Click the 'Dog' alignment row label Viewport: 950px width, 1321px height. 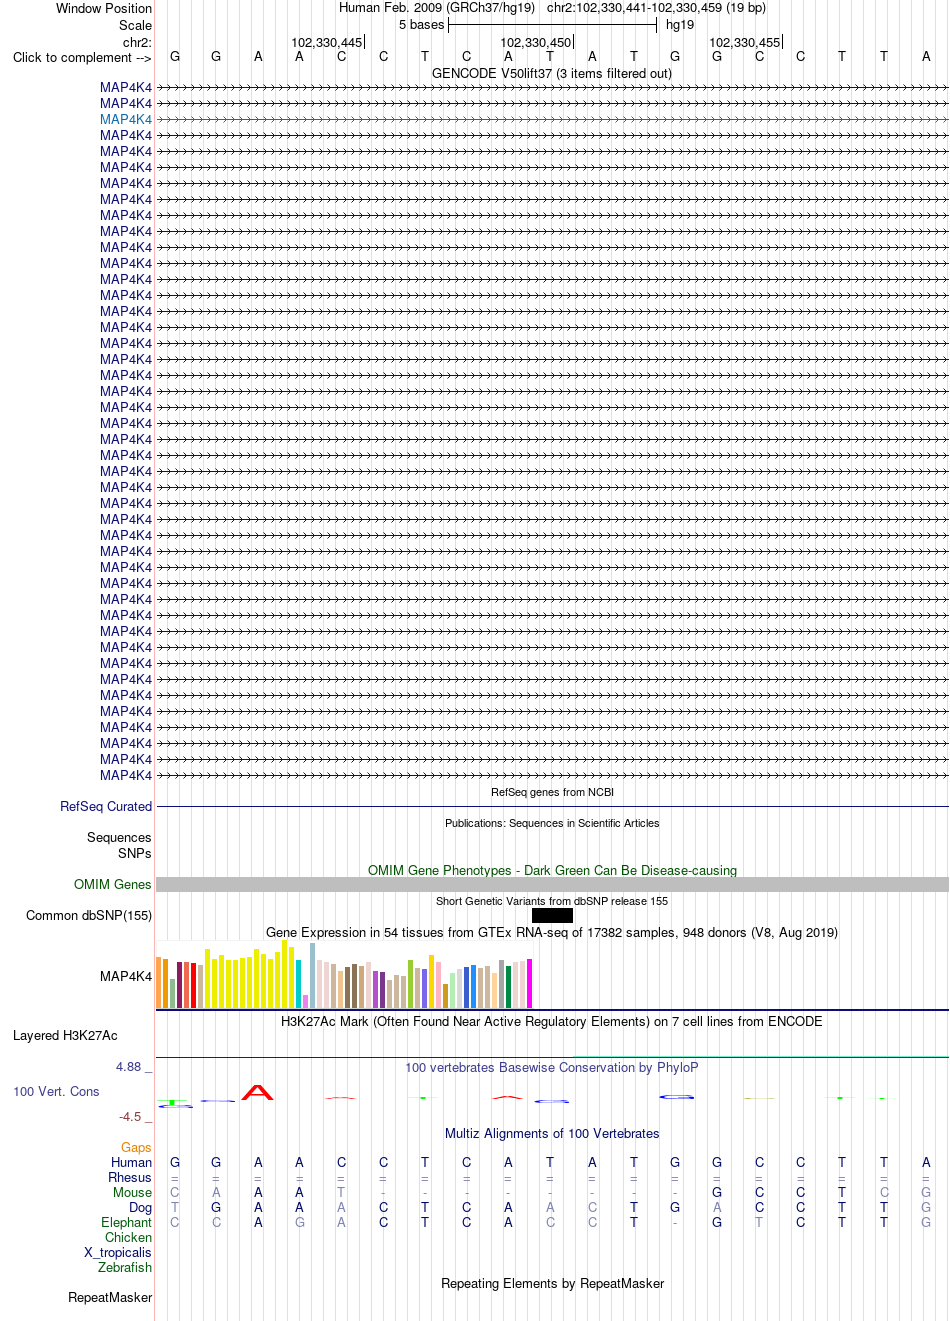click(x=140, y=1207)
